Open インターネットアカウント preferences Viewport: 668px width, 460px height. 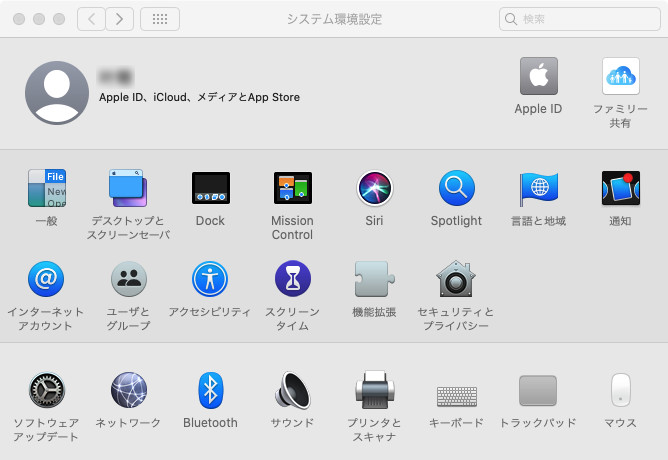tap(46, 279)
